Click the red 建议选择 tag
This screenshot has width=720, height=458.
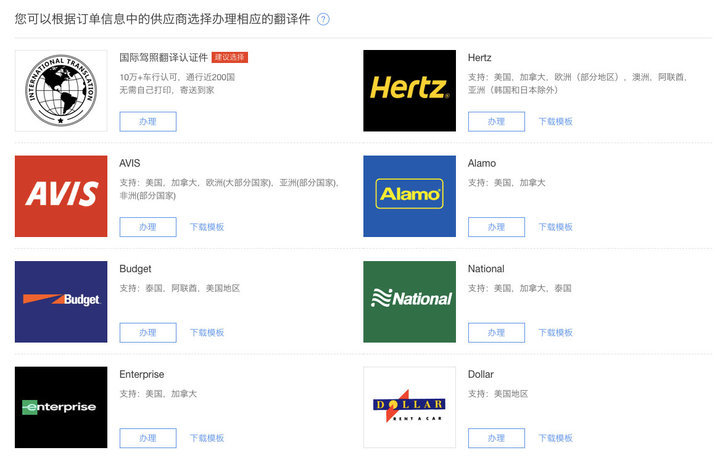point(230,57)
